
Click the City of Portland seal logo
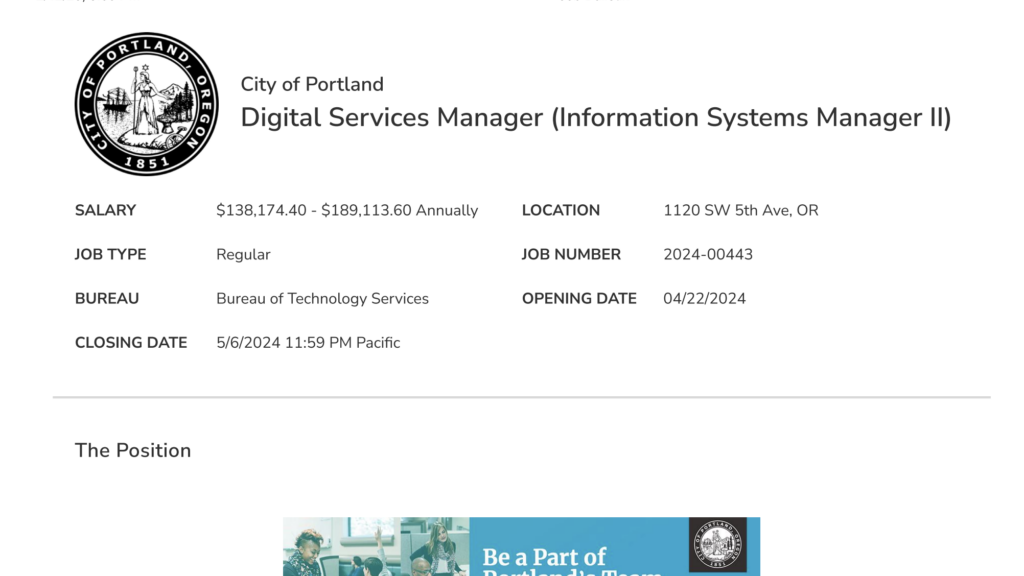[x=146, y=104]
